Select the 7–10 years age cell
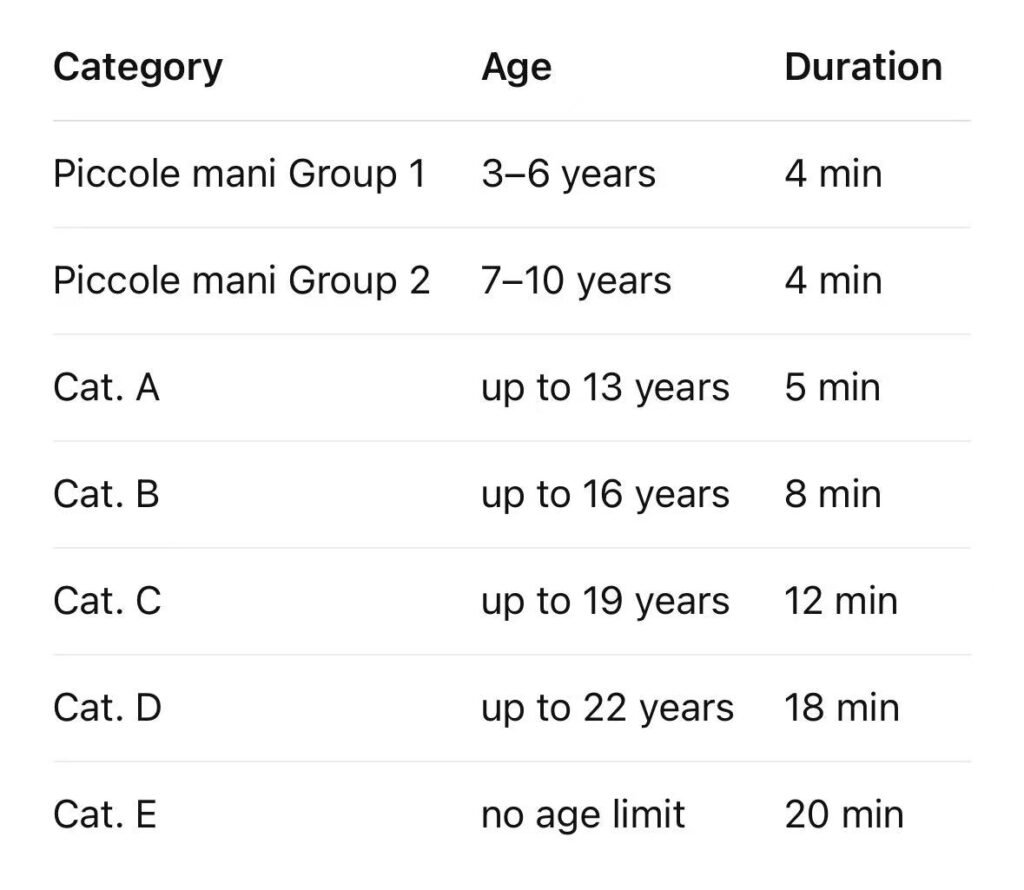The image size is (1024, 890). (576, 281)
